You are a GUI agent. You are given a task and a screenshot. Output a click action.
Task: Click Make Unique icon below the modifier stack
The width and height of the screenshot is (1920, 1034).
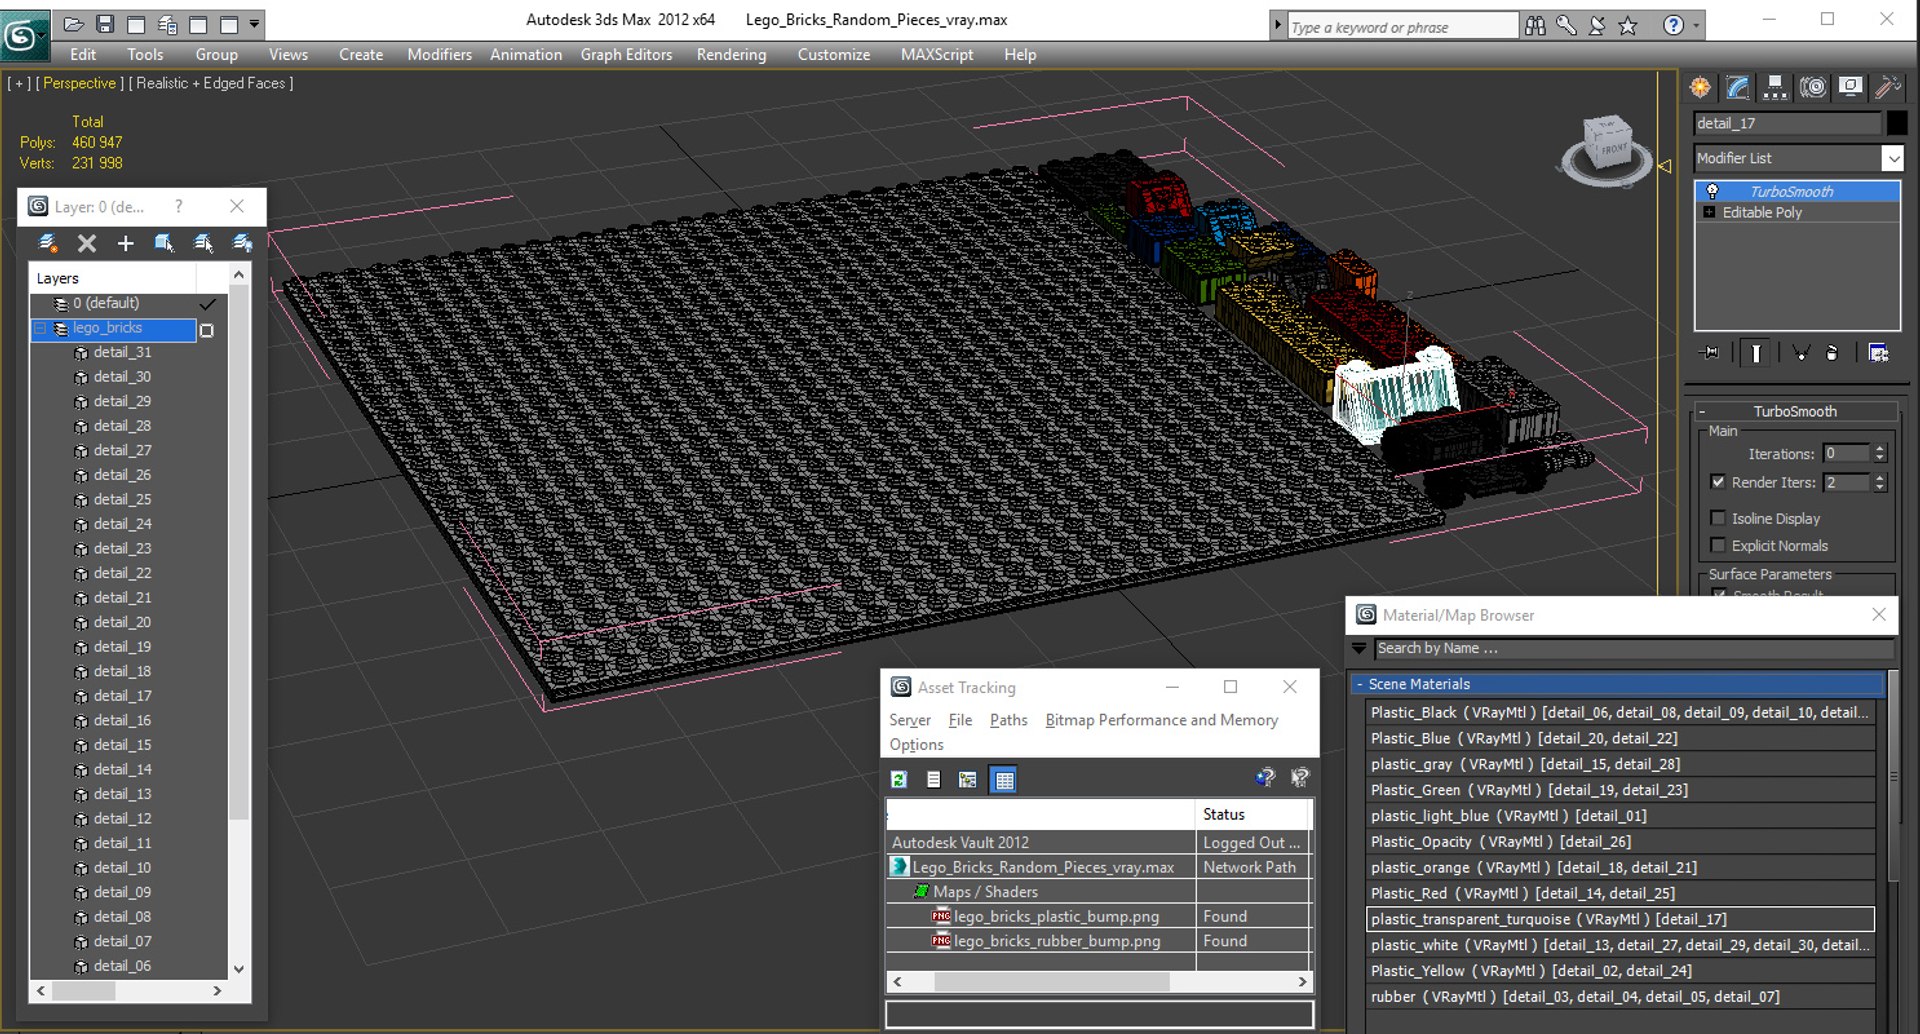1801,352
